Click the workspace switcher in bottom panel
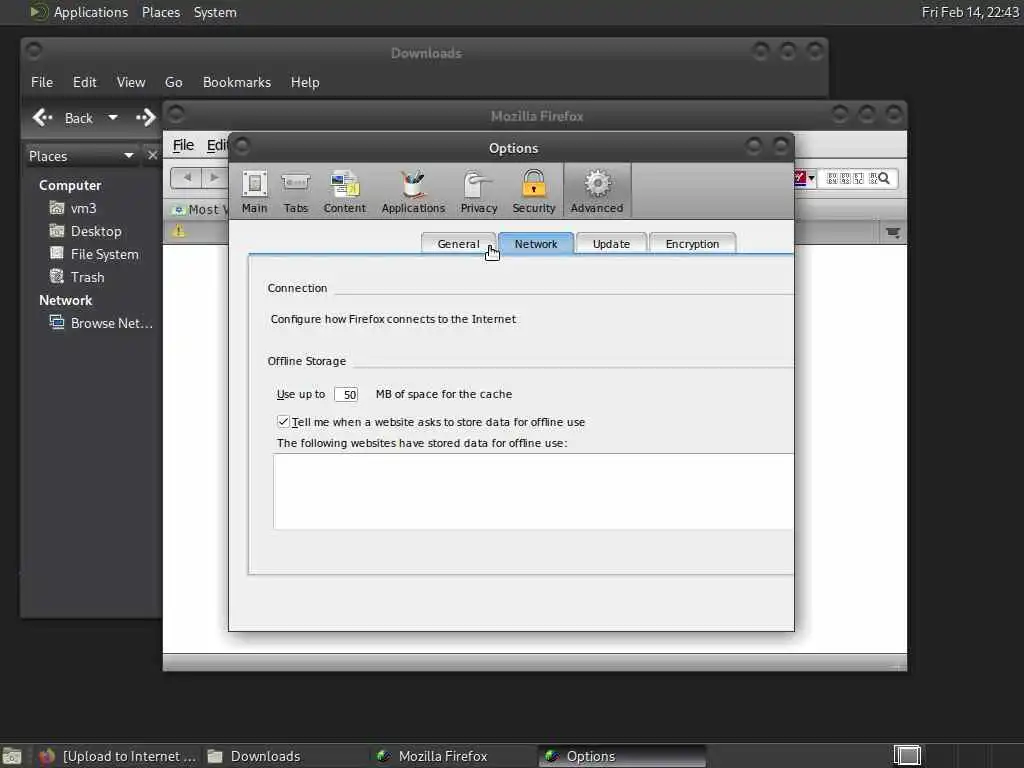 [x=907, y=756]
